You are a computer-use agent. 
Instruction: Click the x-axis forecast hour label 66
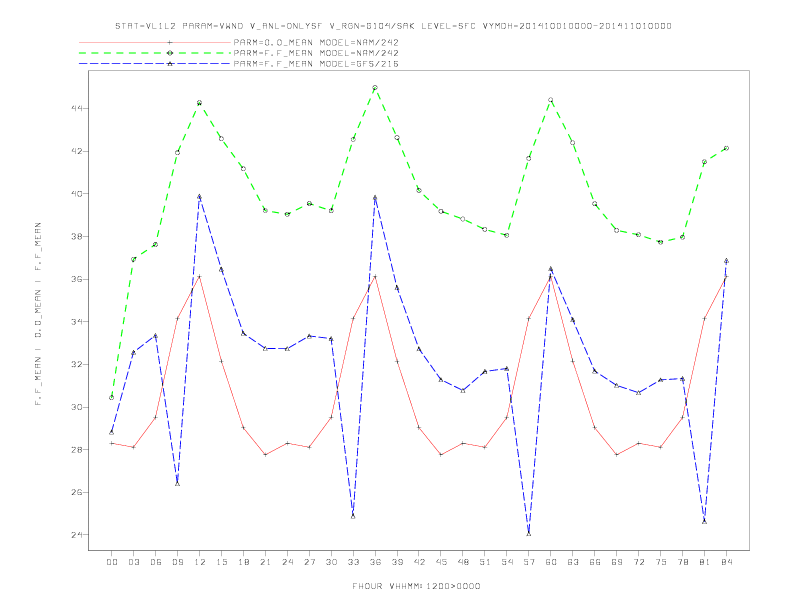coord(595,562)
